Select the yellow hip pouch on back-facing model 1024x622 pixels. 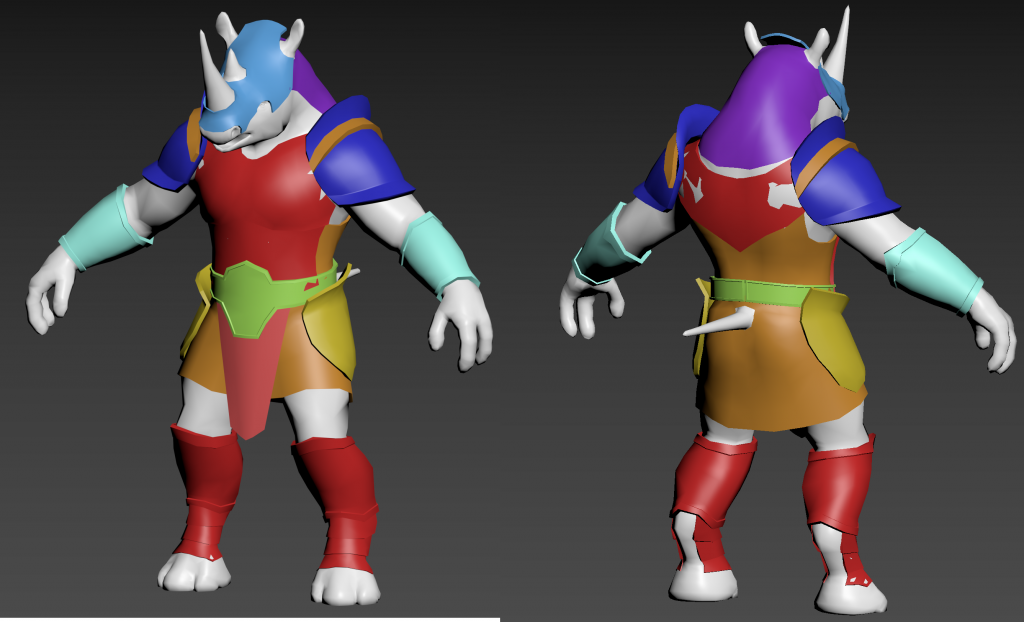(833, 340)
